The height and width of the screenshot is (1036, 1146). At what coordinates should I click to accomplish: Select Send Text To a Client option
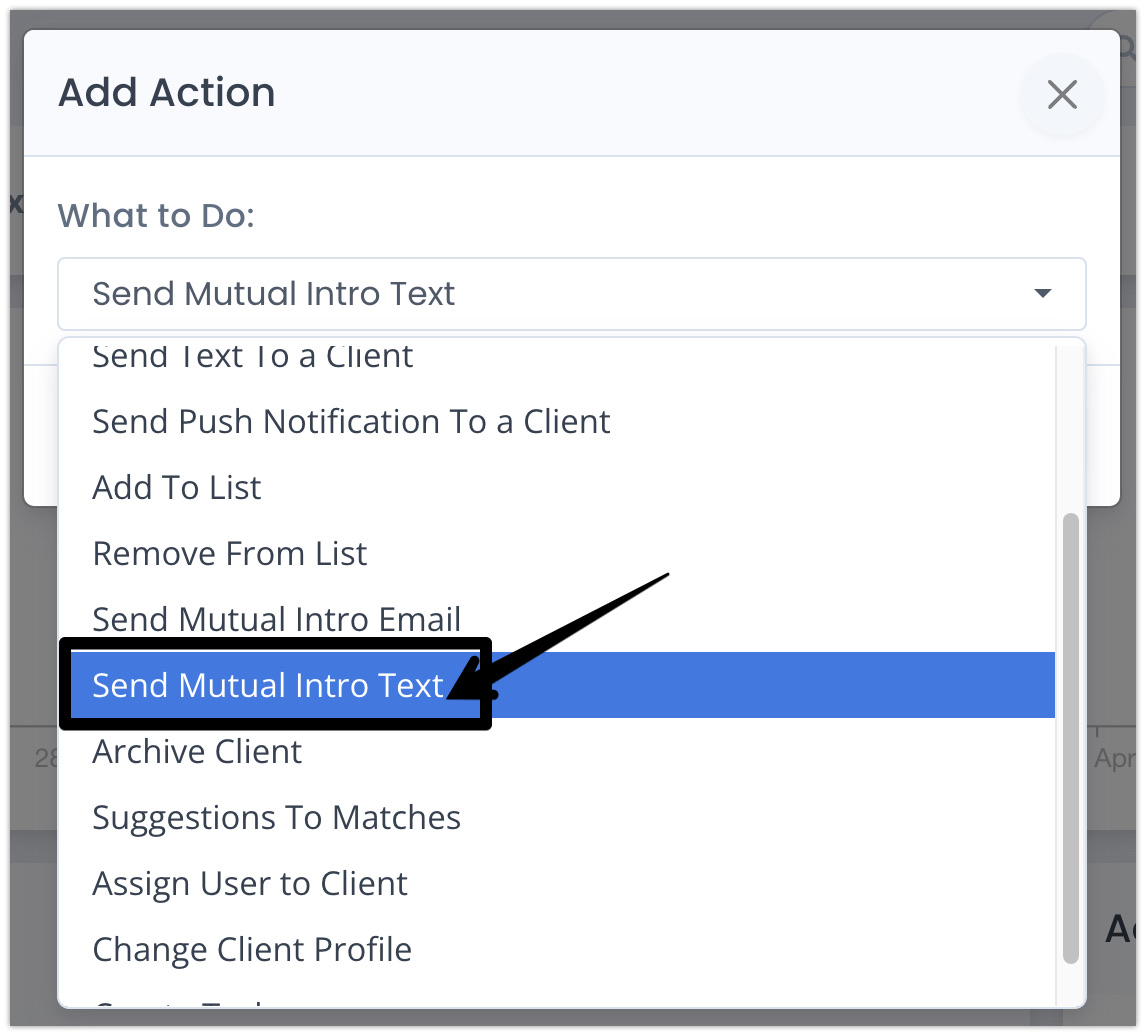coord(252,358)
